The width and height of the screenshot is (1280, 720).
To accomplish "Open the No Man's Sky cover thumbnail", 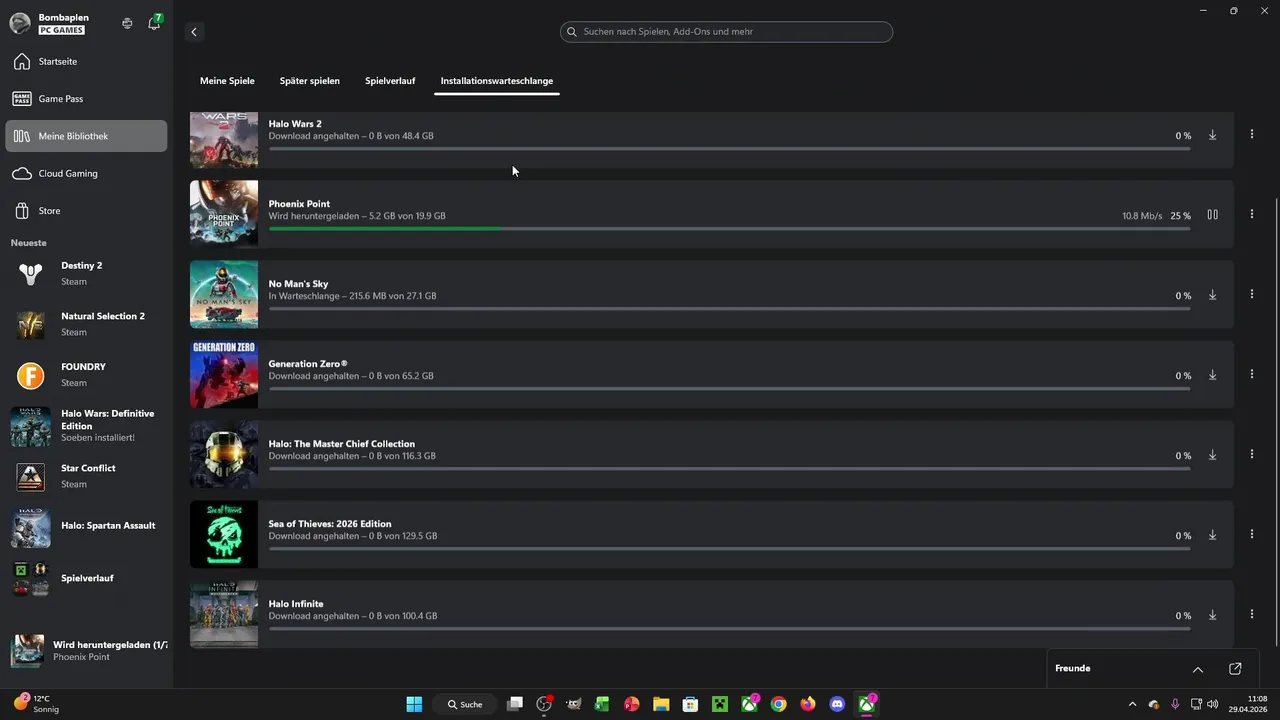I will click(x=224, y=294).
